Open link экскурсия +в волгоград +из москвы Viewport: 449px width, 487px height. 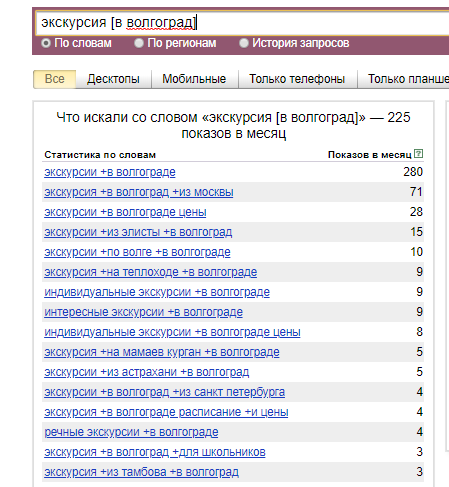(139, 192)
